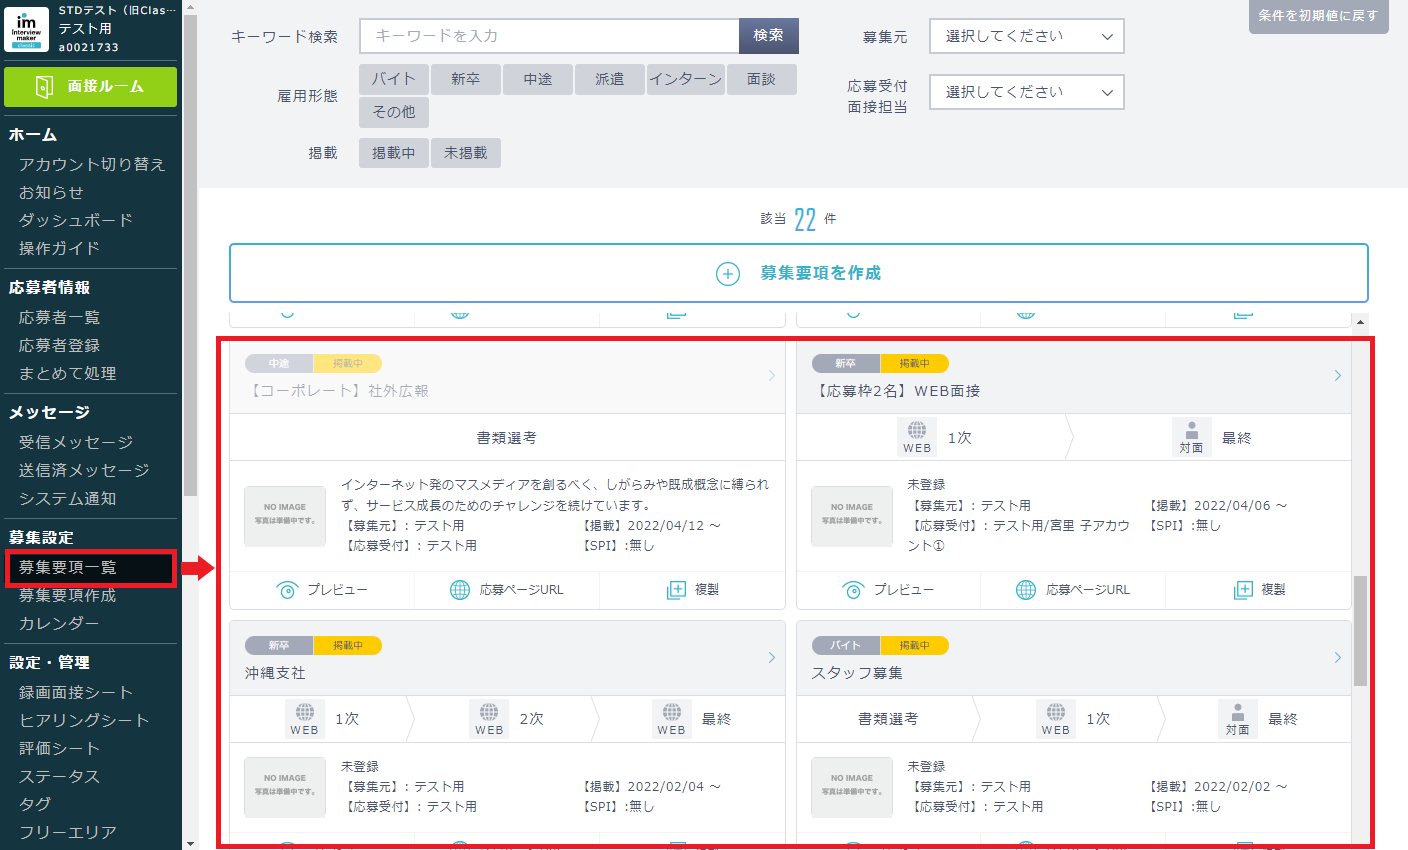Open 送信済メッセージ in sidebar
This screenshot has width=1408, height=850.
click(84, 470)
